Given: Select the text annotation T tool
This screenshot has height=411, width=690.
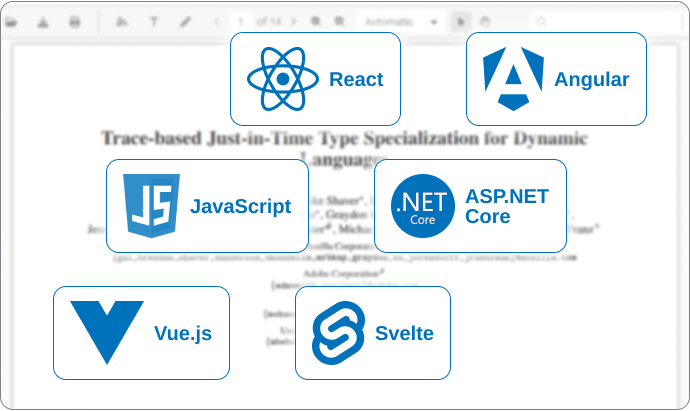Looking at the screenshot, I should (x=154, y=22).
